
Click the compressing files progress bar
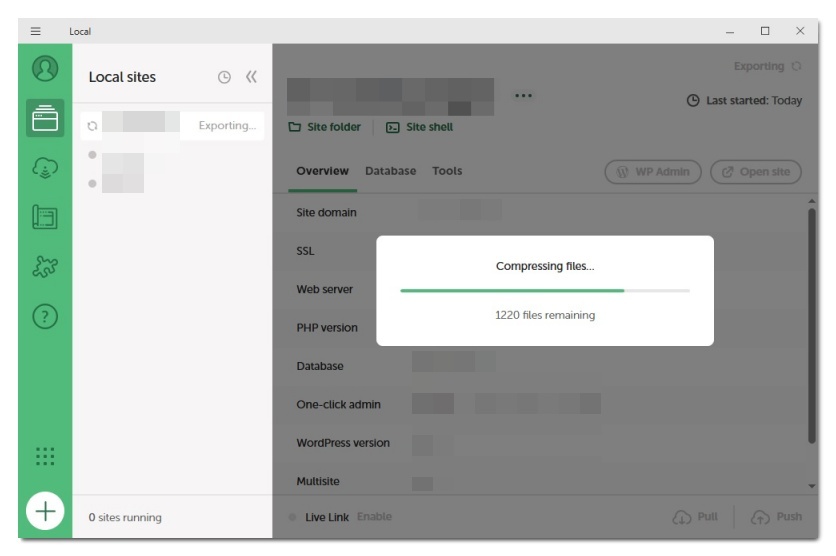[544, 290]
